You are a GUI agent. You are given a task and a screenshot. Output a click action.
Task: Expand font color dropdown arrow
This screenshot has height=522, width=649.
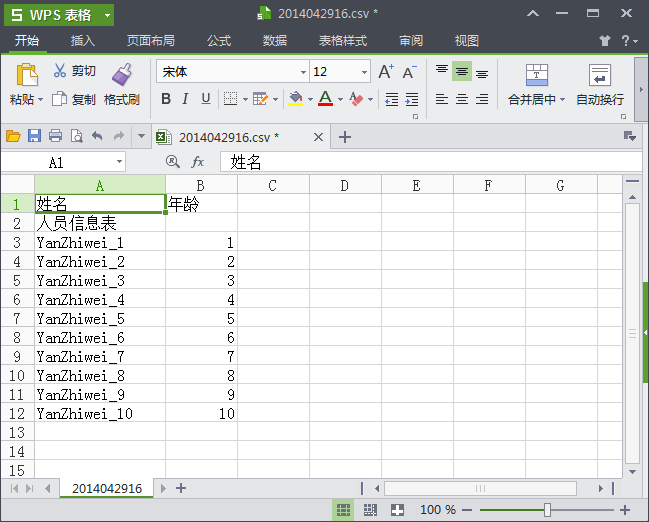(340, 99)
